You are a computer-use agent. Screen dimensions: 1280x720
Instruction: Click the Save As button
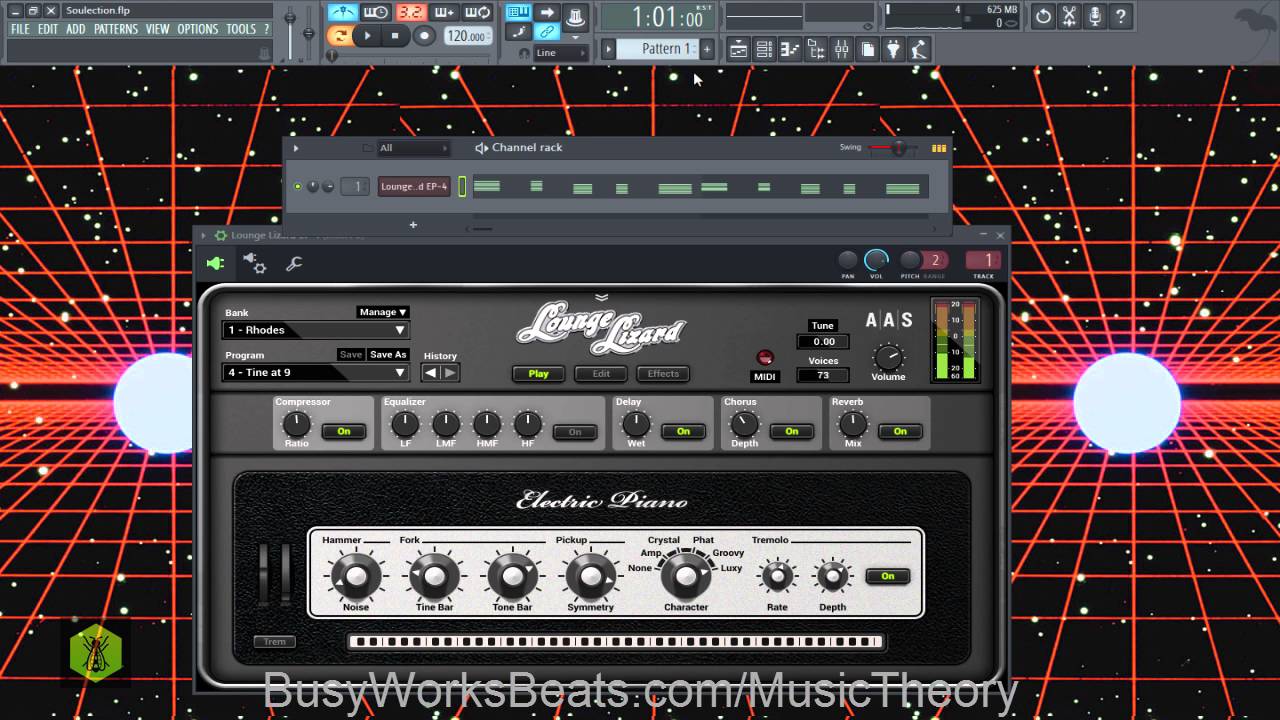(388, 355)
